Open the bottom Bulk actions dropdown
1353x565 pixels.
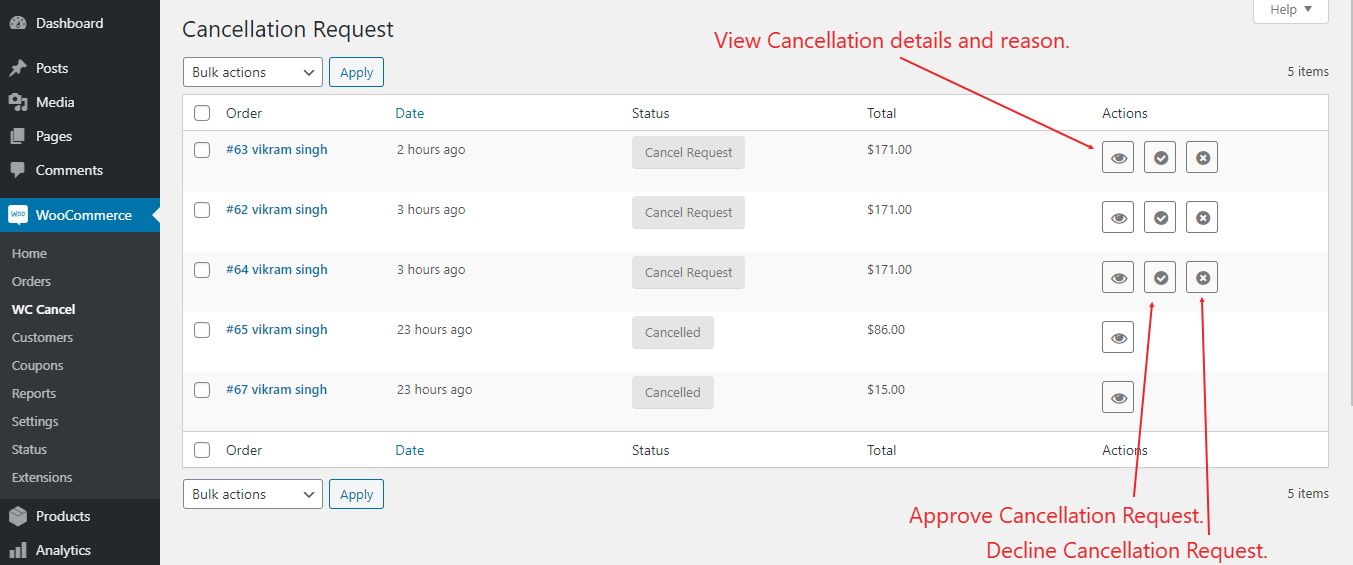point(253,494)
